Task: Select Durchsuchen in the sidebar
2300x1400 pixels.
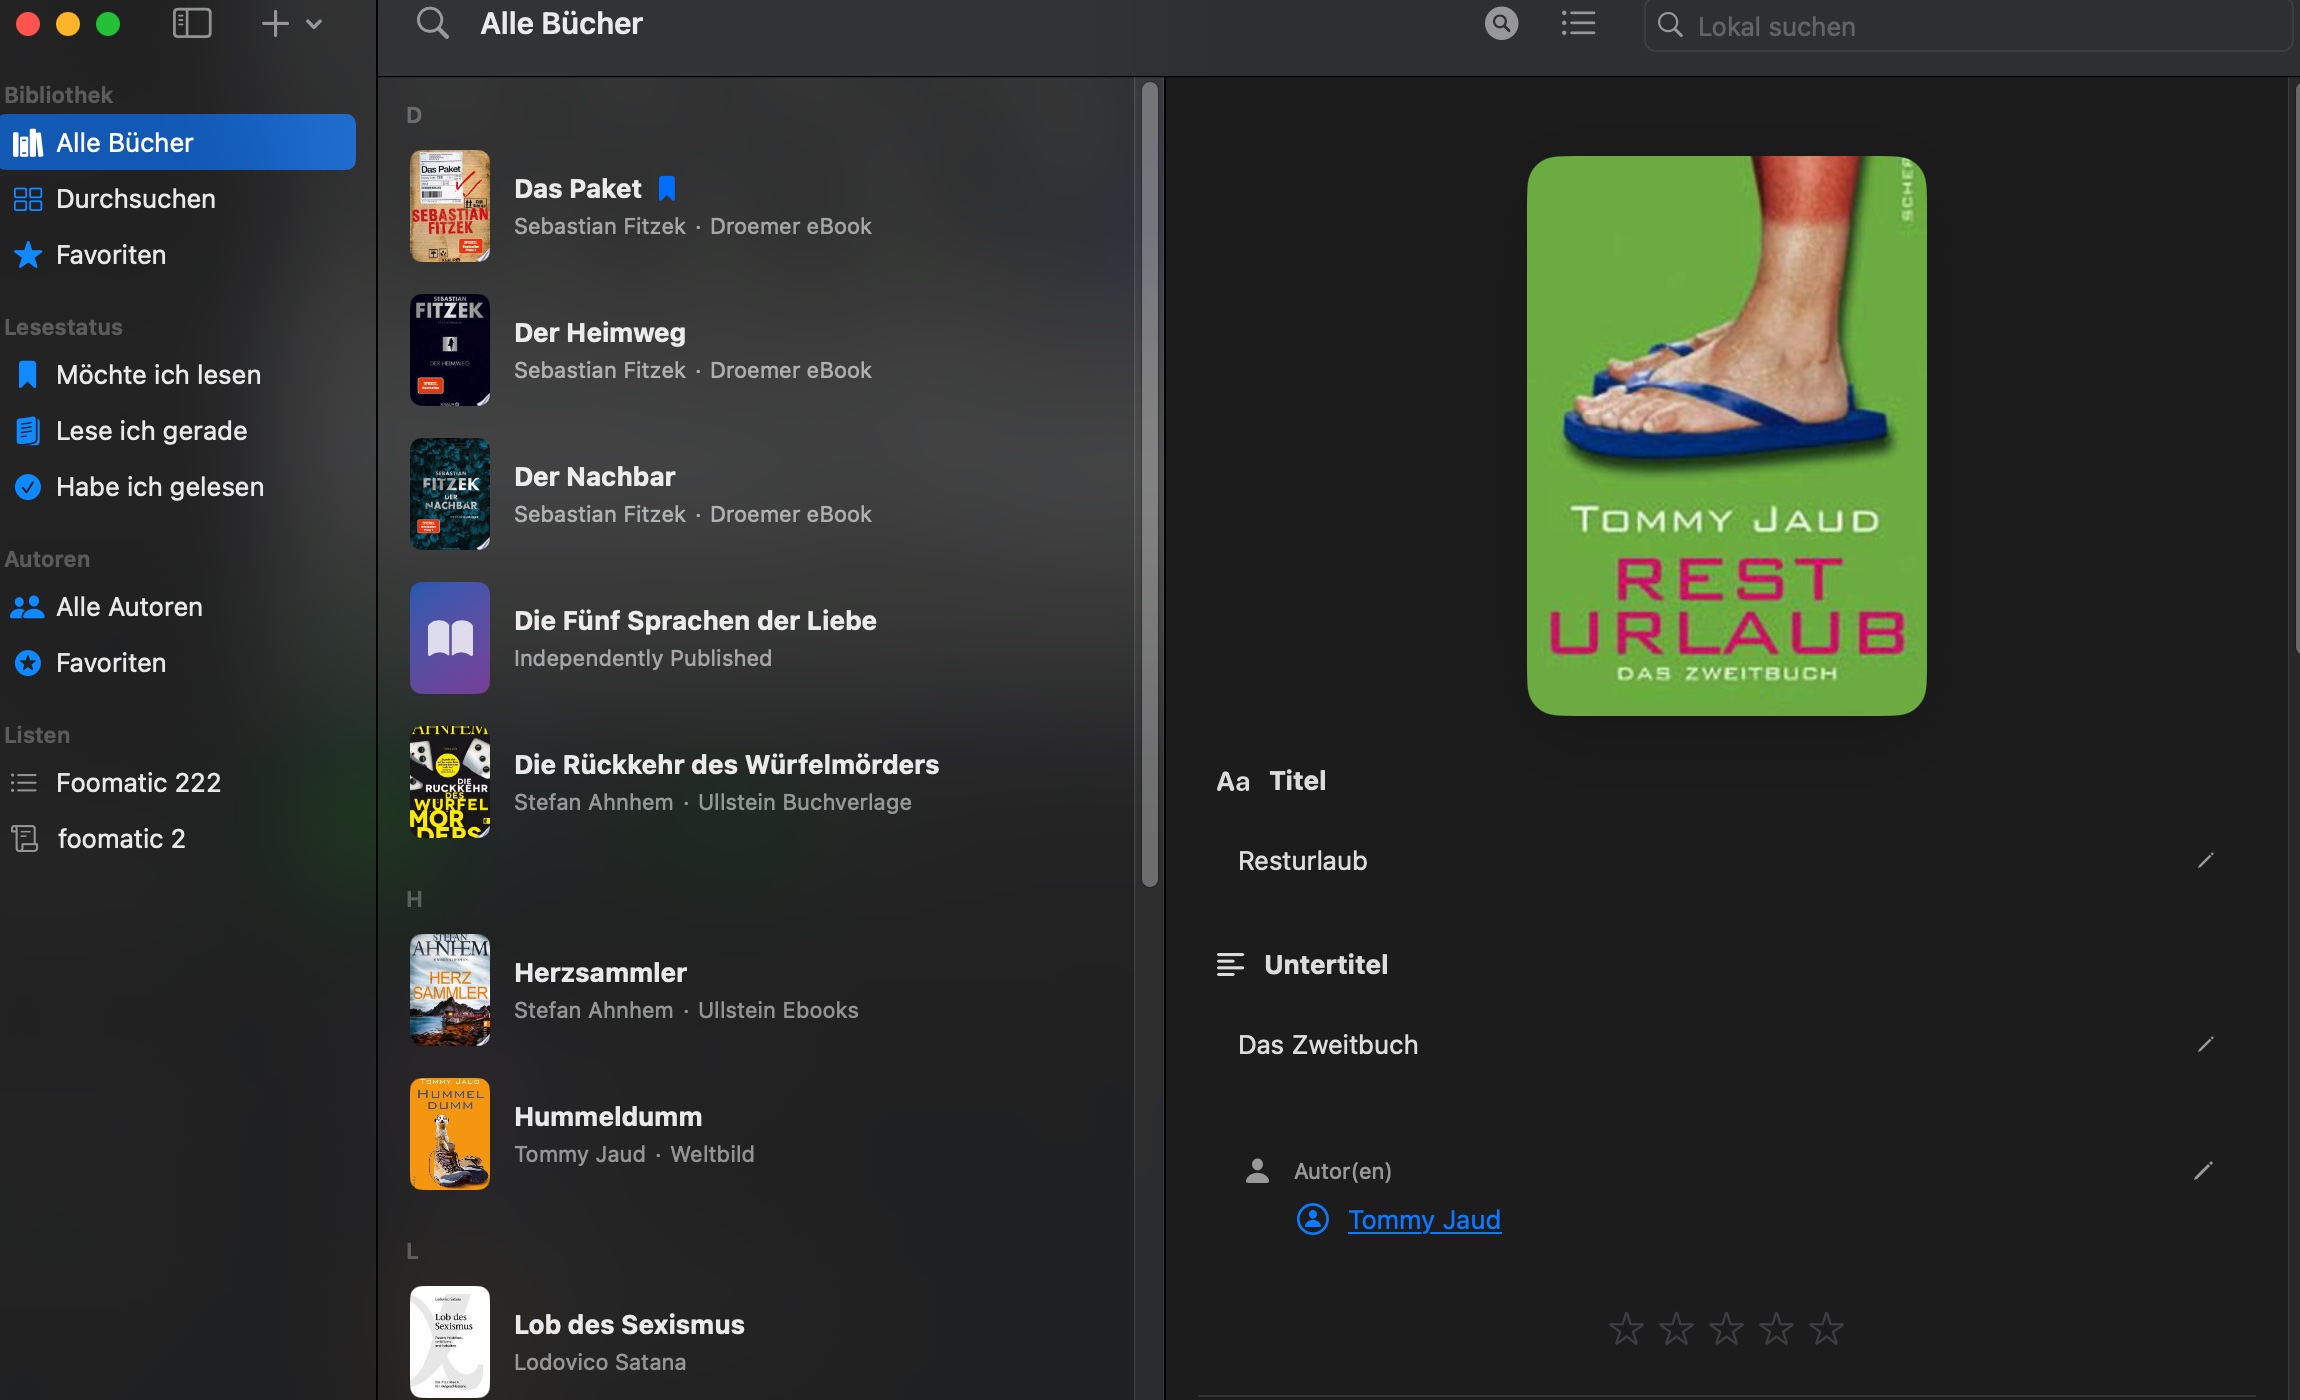Action: pyautogui.click(x=135, y=198)
